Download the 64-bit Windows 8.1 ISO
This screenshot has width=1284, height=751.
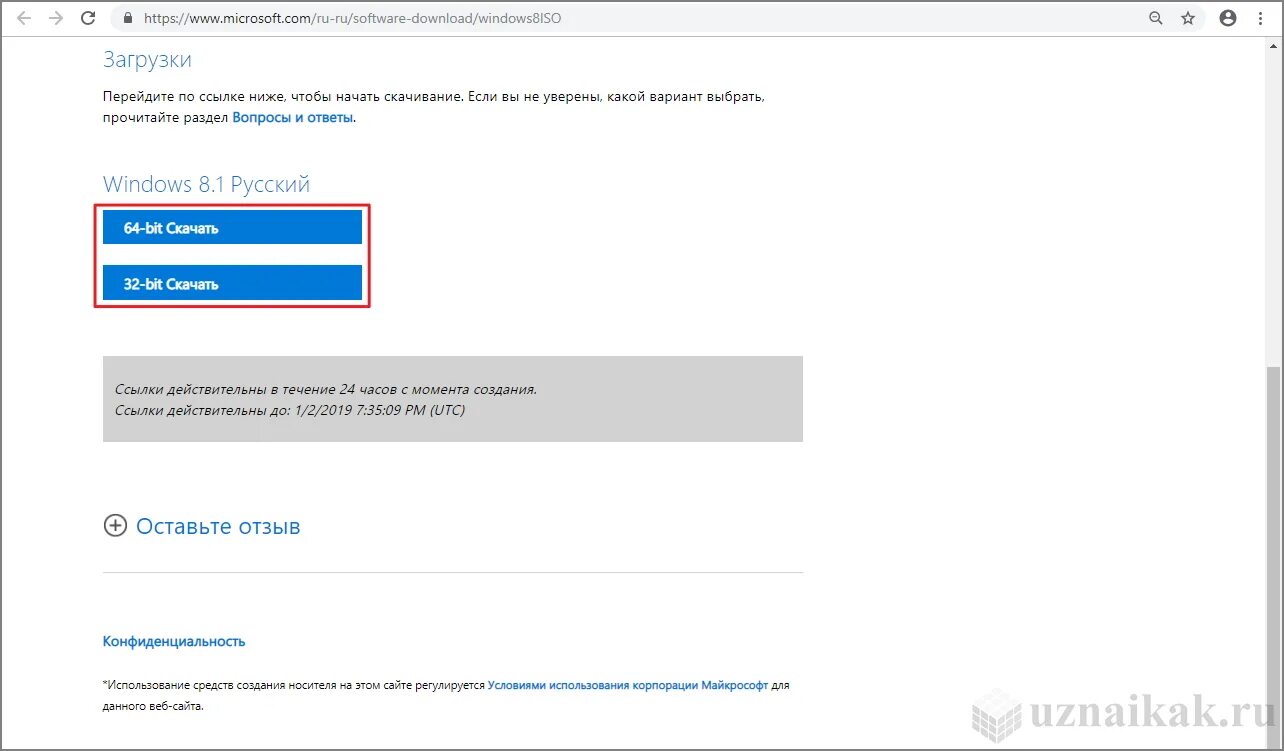[x=231, y=227]
